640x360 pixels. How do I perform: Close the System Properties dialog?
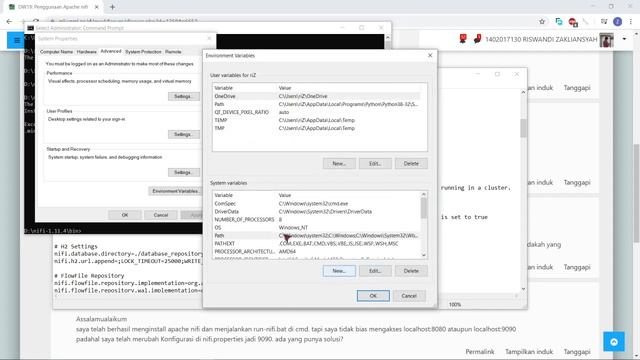[x=209, y=38]
